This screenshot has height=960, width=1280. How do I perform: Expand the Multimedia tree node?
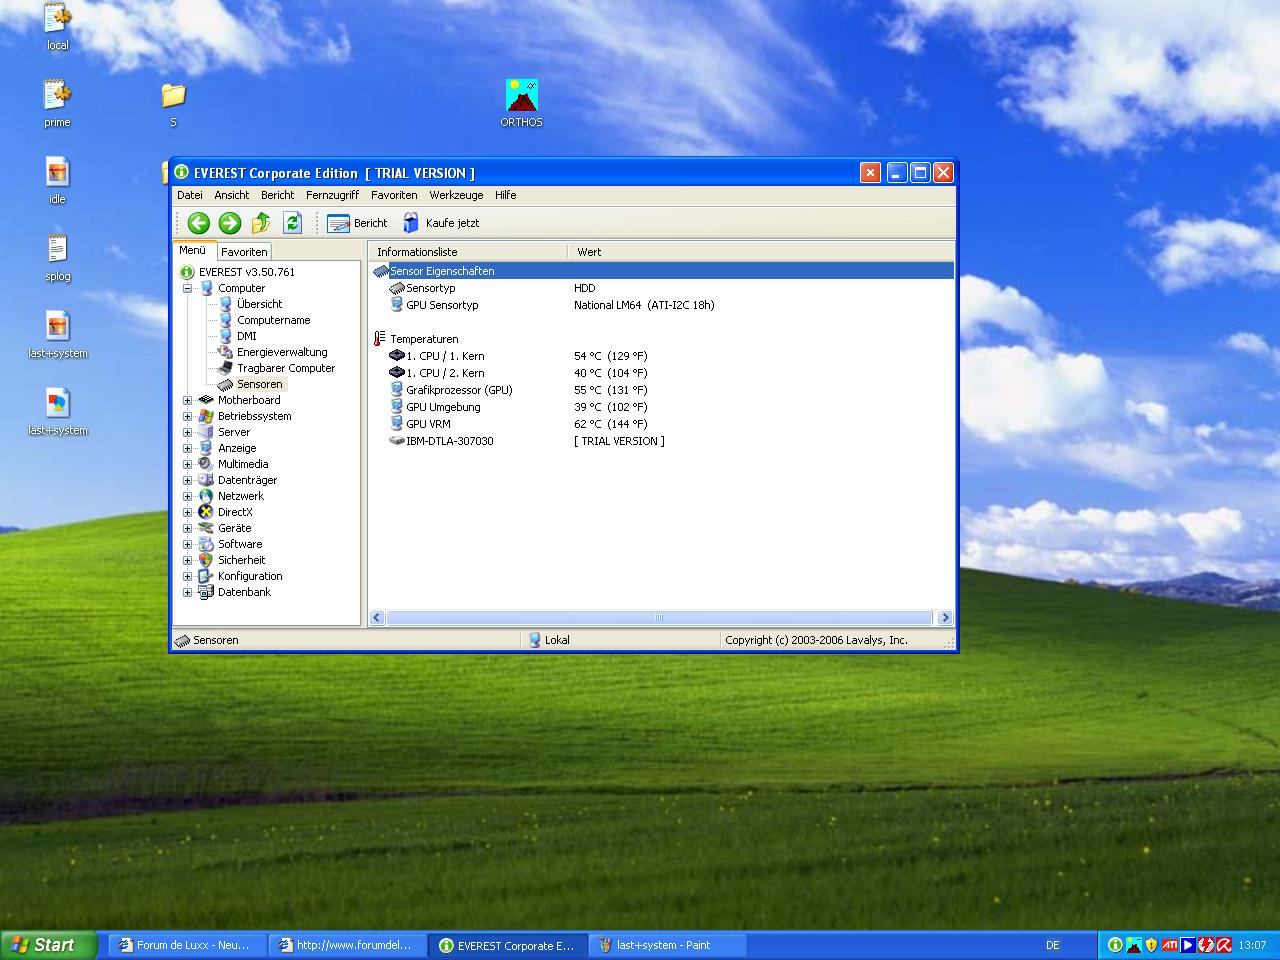187,464
